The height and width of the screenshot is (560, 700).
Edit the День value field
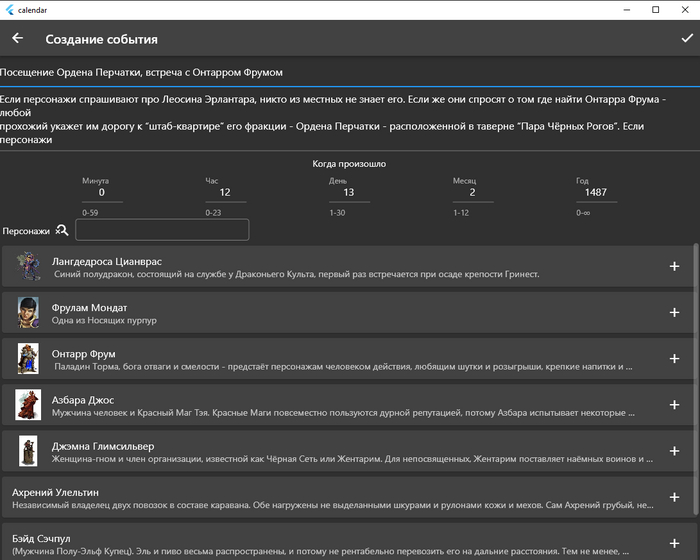(348, 192)
